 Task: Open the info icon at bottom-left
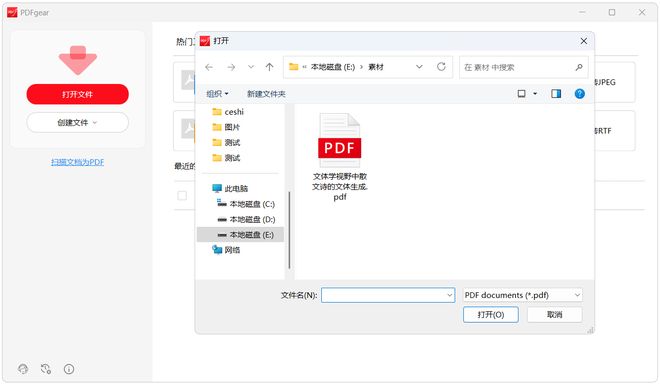click(x=69, y=369)
